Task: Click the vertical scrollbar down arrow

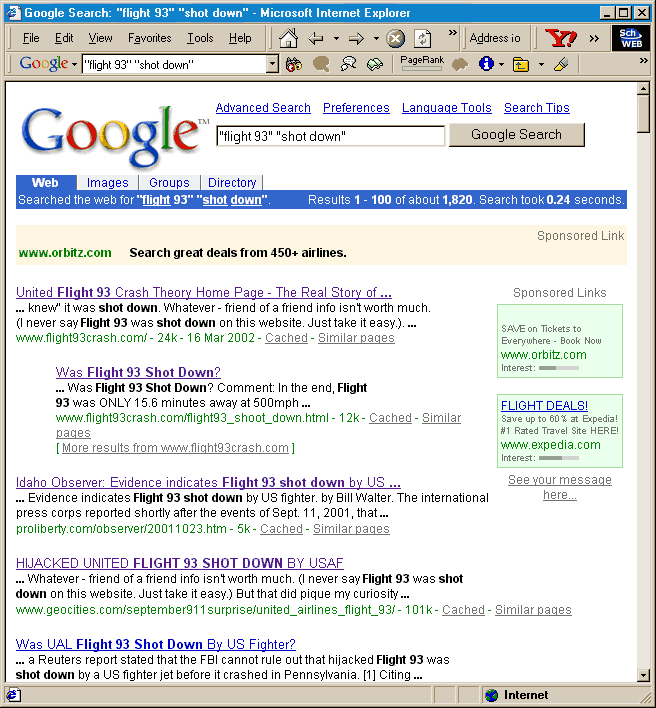Action: point(643,675)
